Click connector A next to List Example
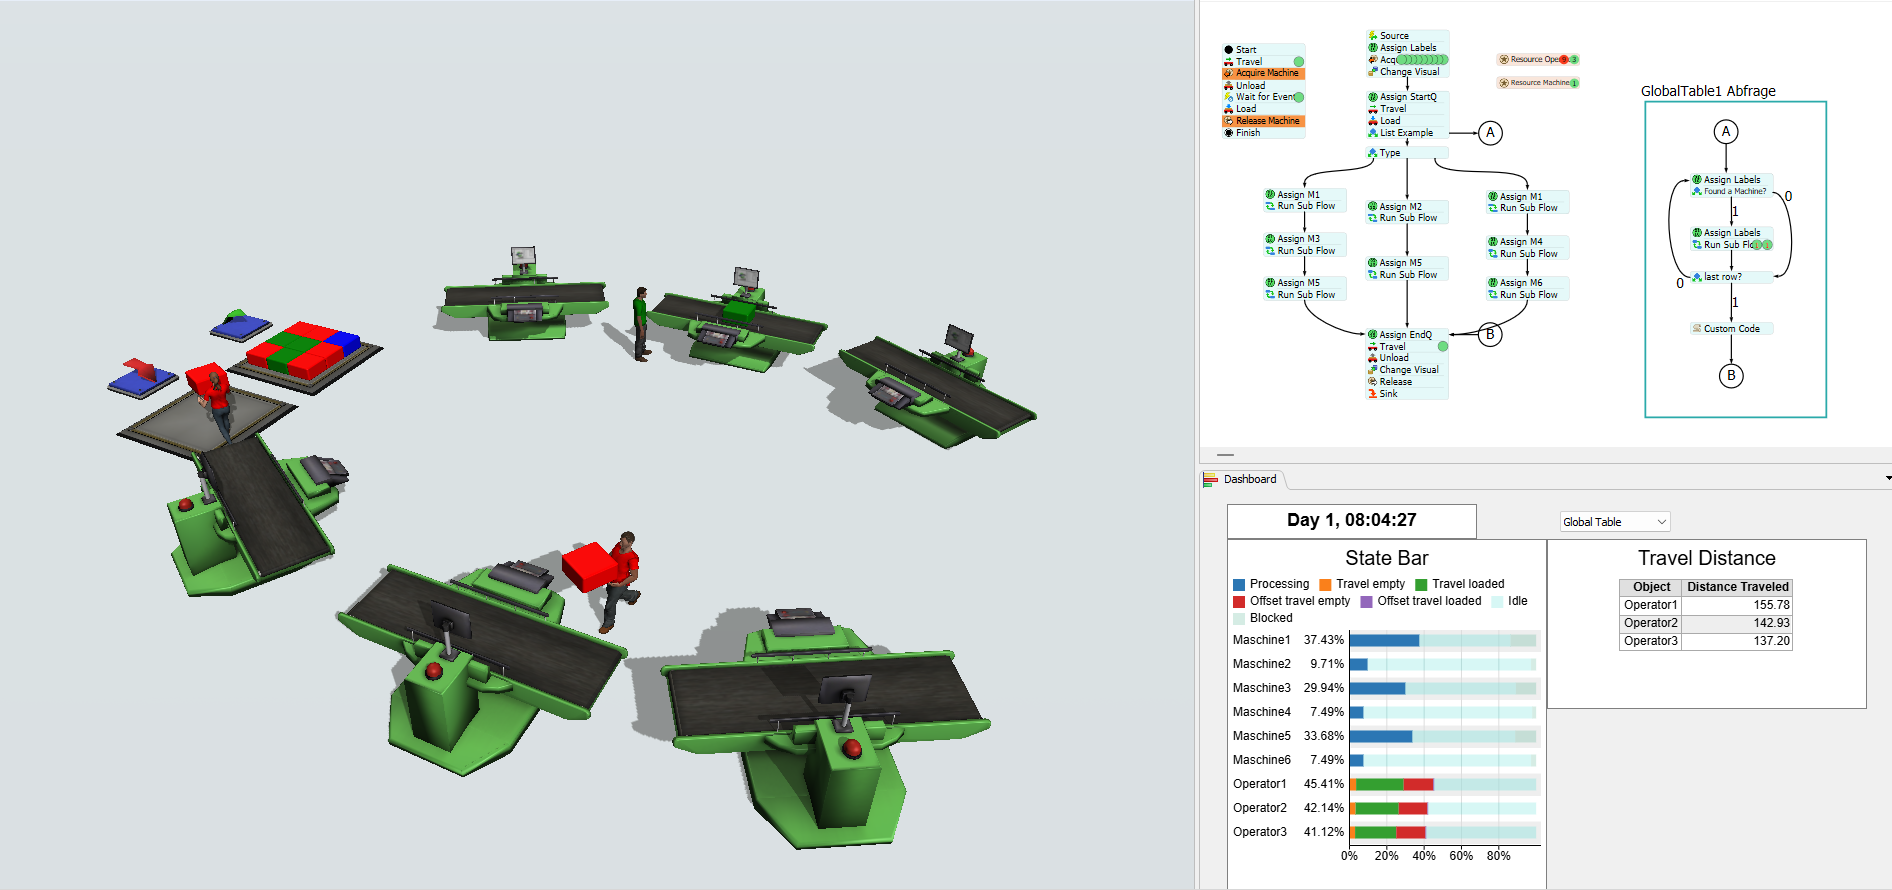 pyautogui.click(x=1490, y=133)
